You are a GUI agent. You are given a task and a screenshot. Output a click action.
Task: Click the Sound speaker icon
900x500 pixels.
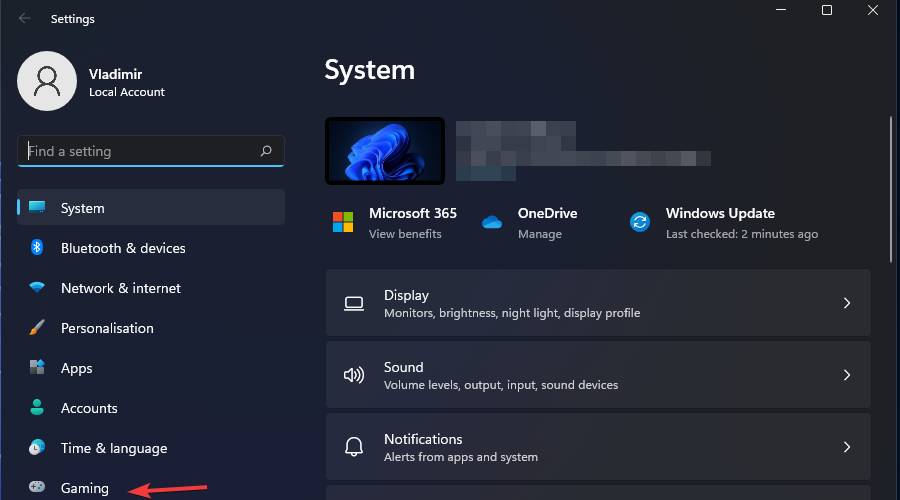(354, 375)
